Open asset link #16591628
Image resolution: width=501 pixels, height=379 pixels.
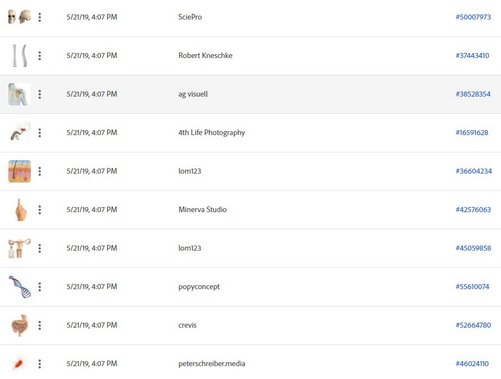[x=472, y=133]
